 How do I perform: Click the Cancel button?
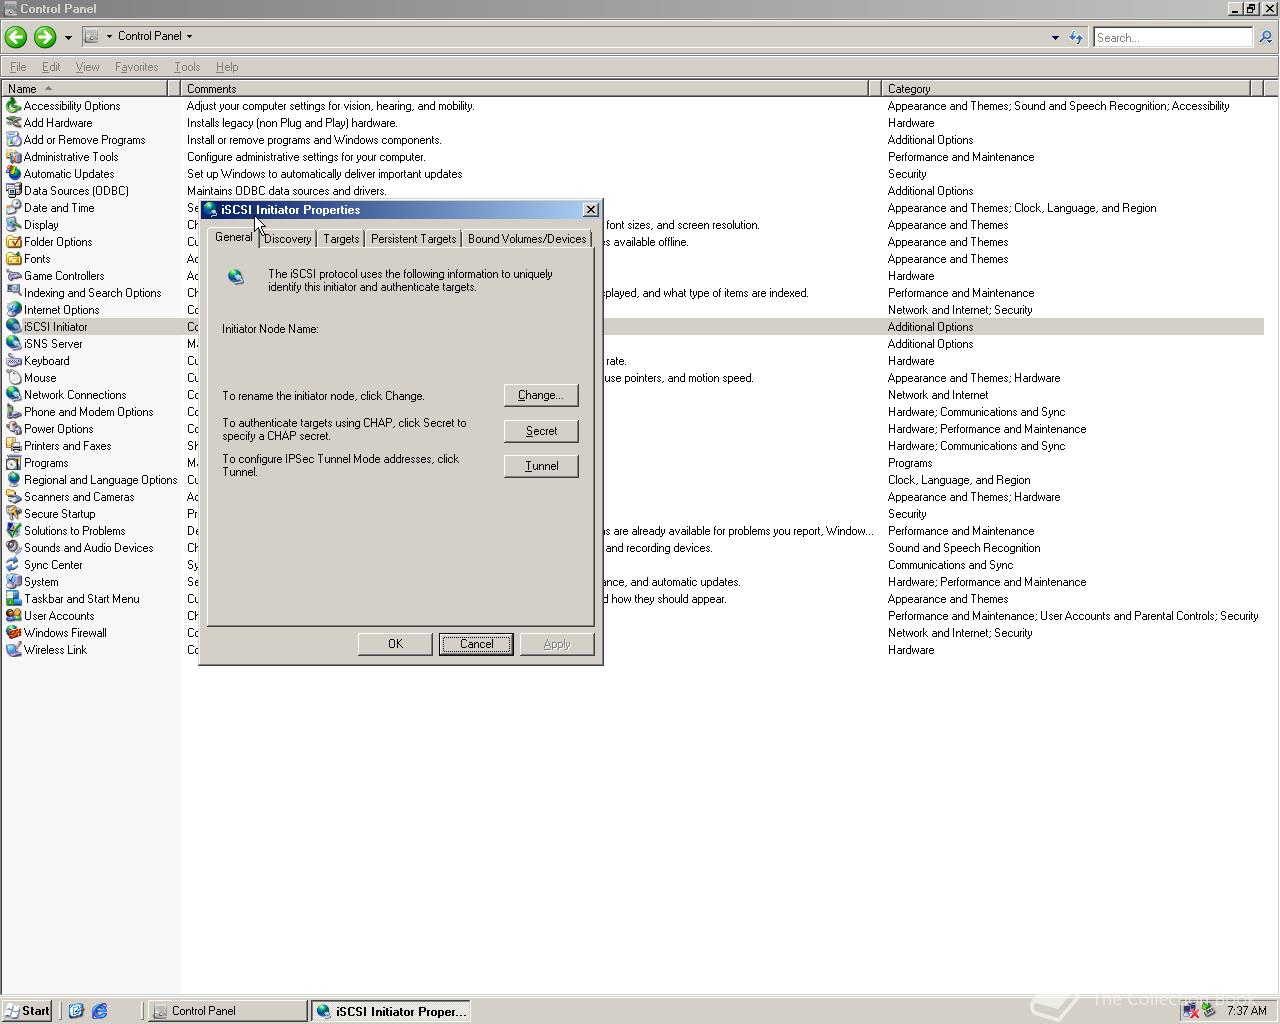tap(476, 644)
